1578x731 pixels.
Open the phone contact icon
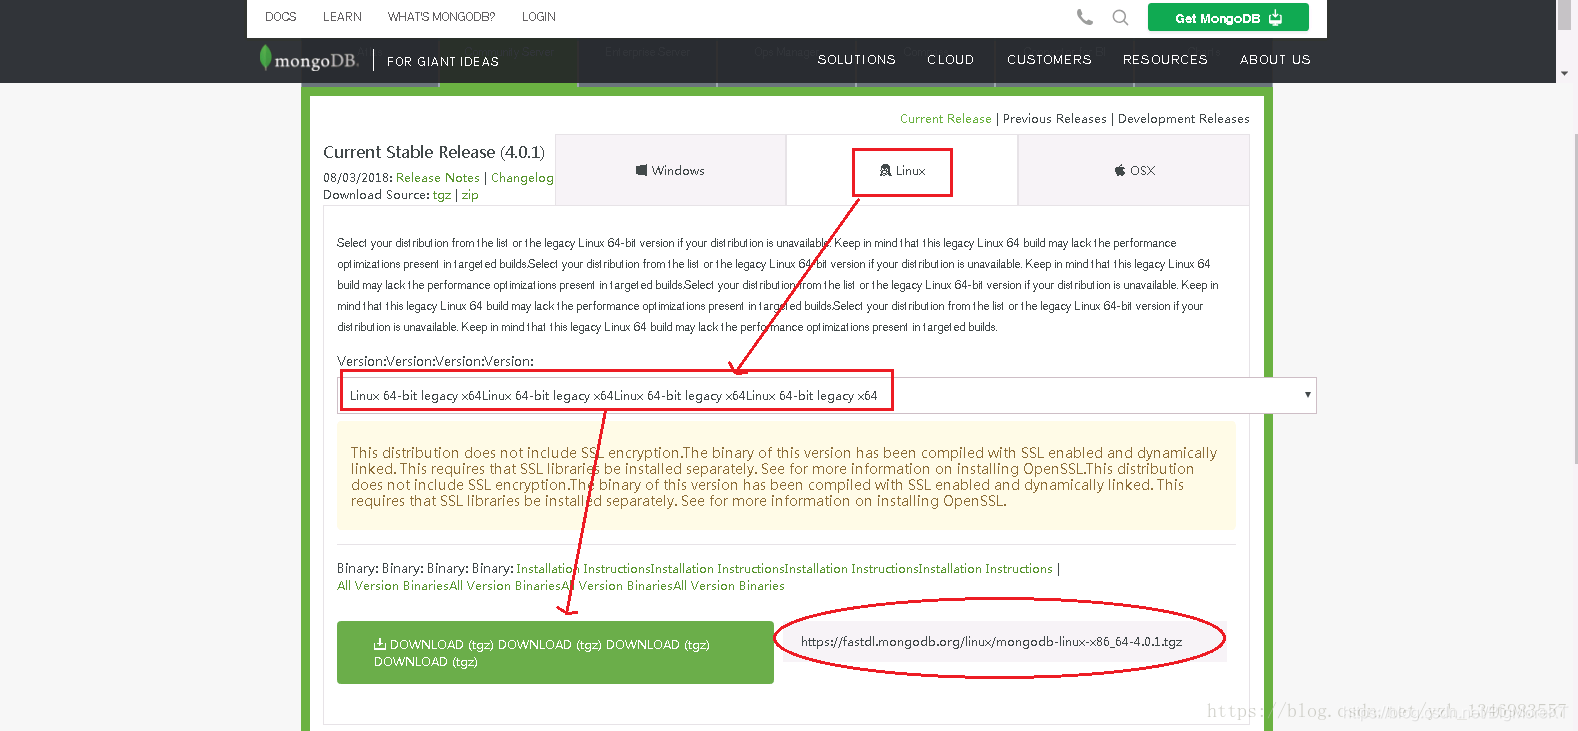(x=1085, y=17)
